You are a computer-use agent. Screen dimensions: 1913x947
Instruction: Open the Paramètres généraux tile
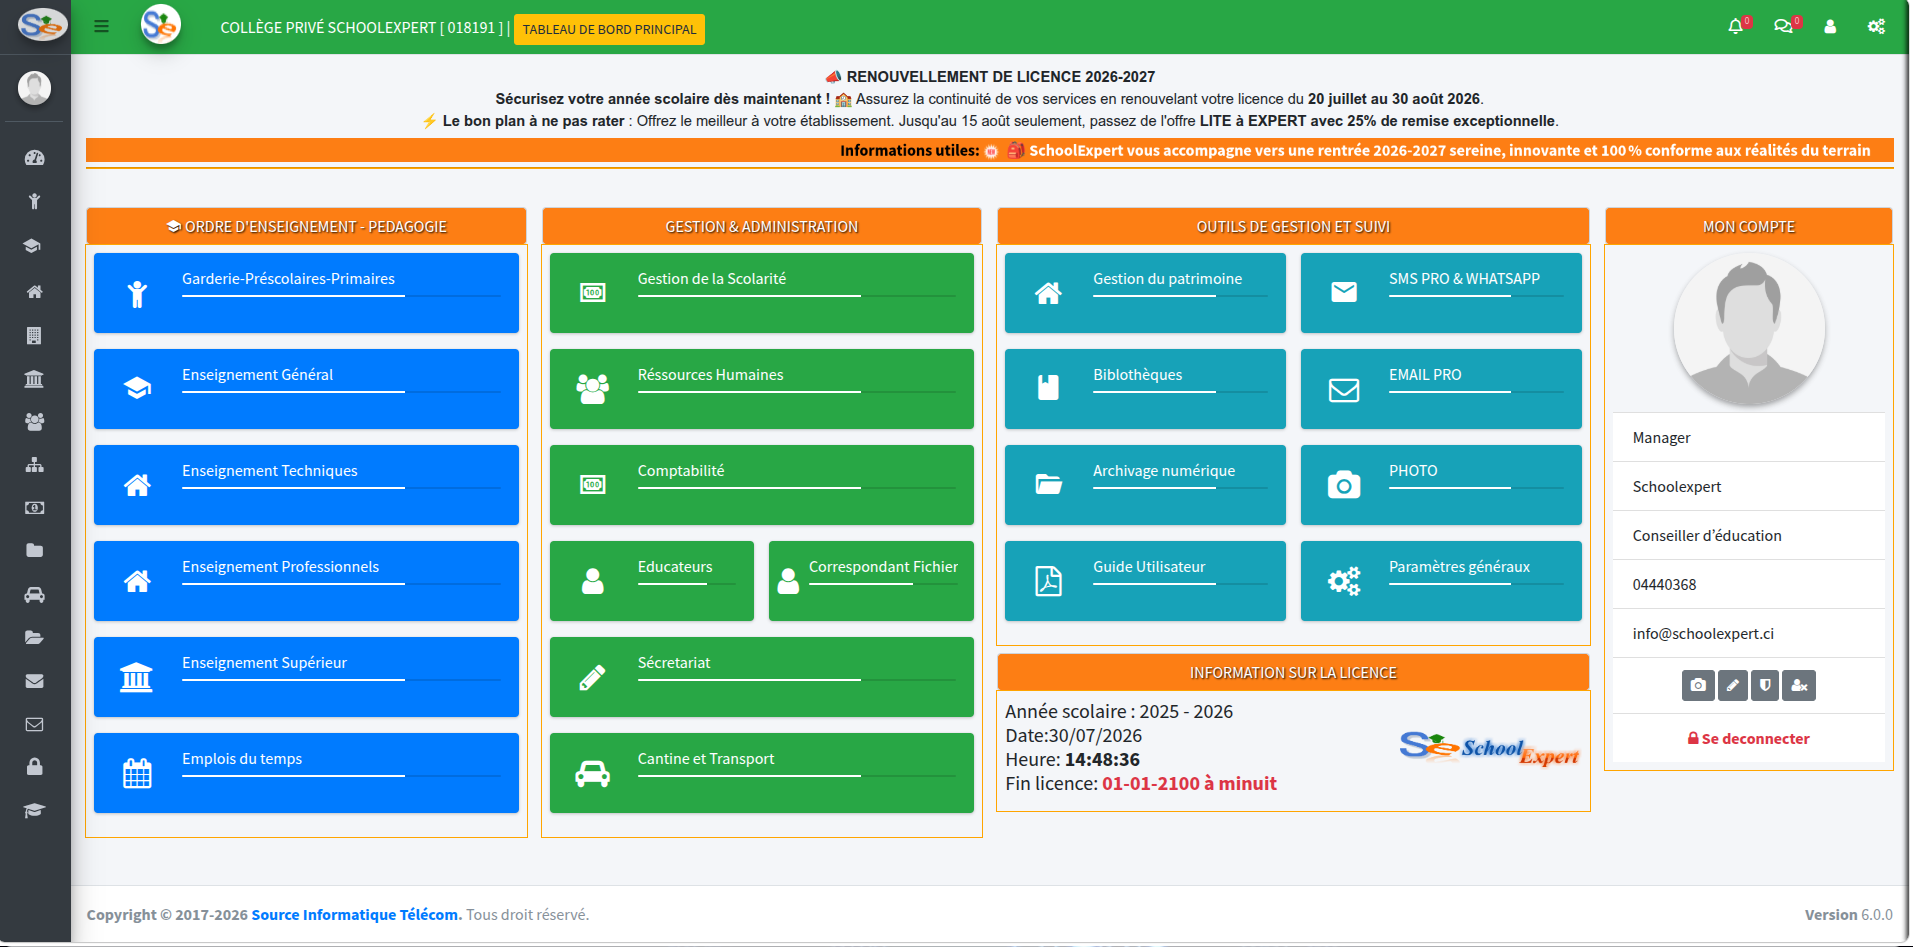[1441, 581]
